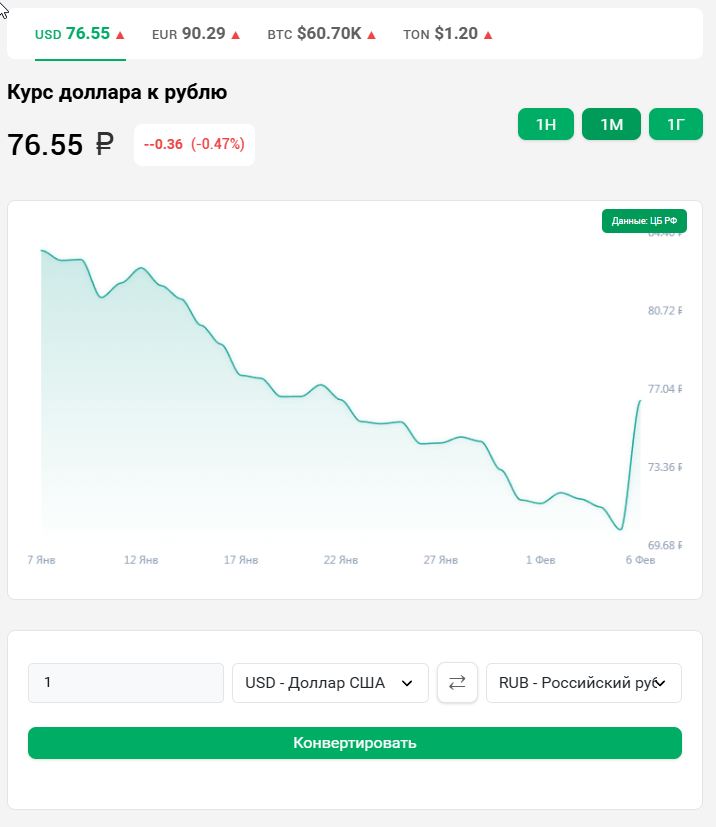Open the USD - Доллар США dropdown
Viewport: 716px width, 827px height.
[330, 683]
